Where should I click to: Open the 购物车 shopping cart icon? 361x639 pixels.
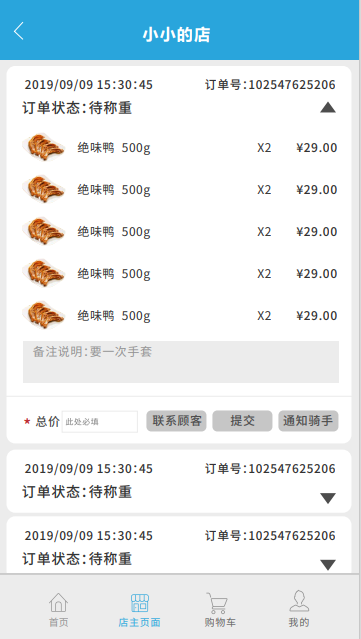coord(217,603)
